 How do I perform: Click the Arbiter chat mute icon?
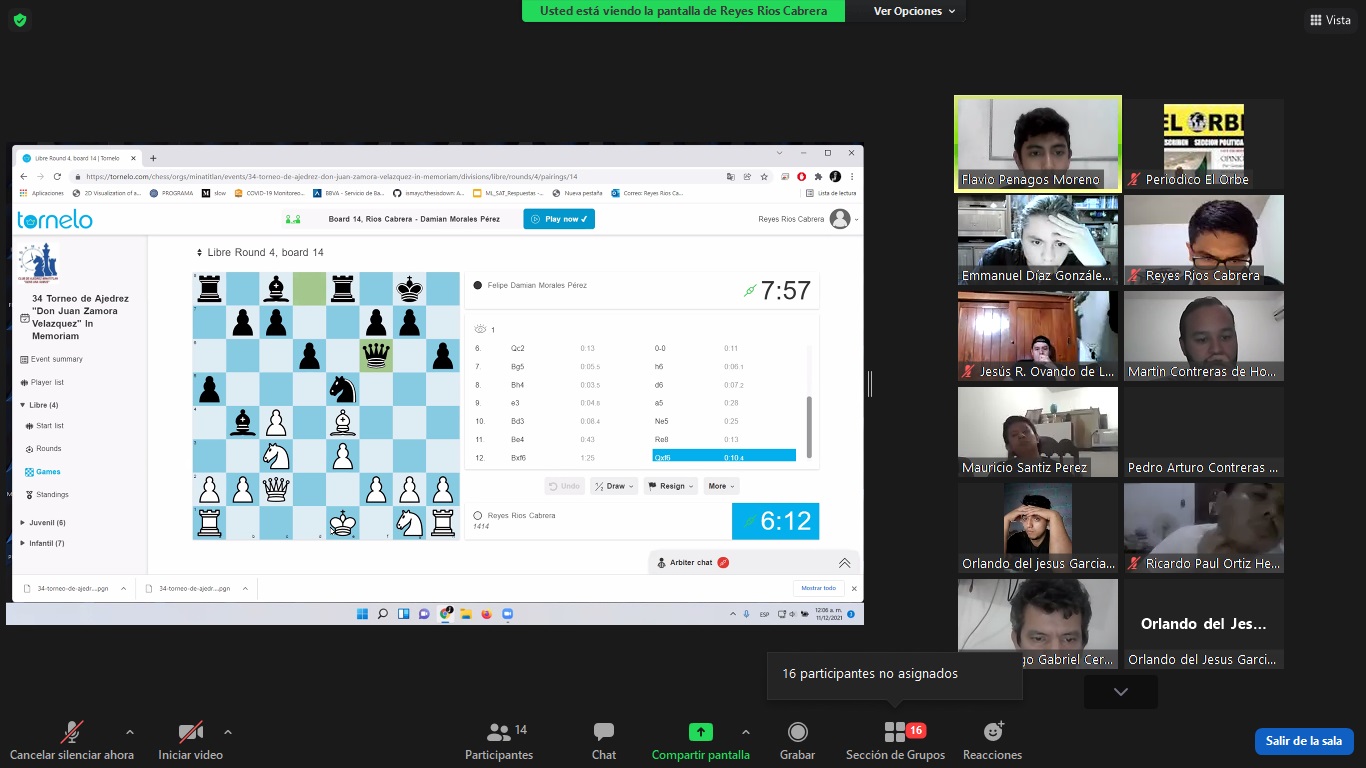click(723, 563)
